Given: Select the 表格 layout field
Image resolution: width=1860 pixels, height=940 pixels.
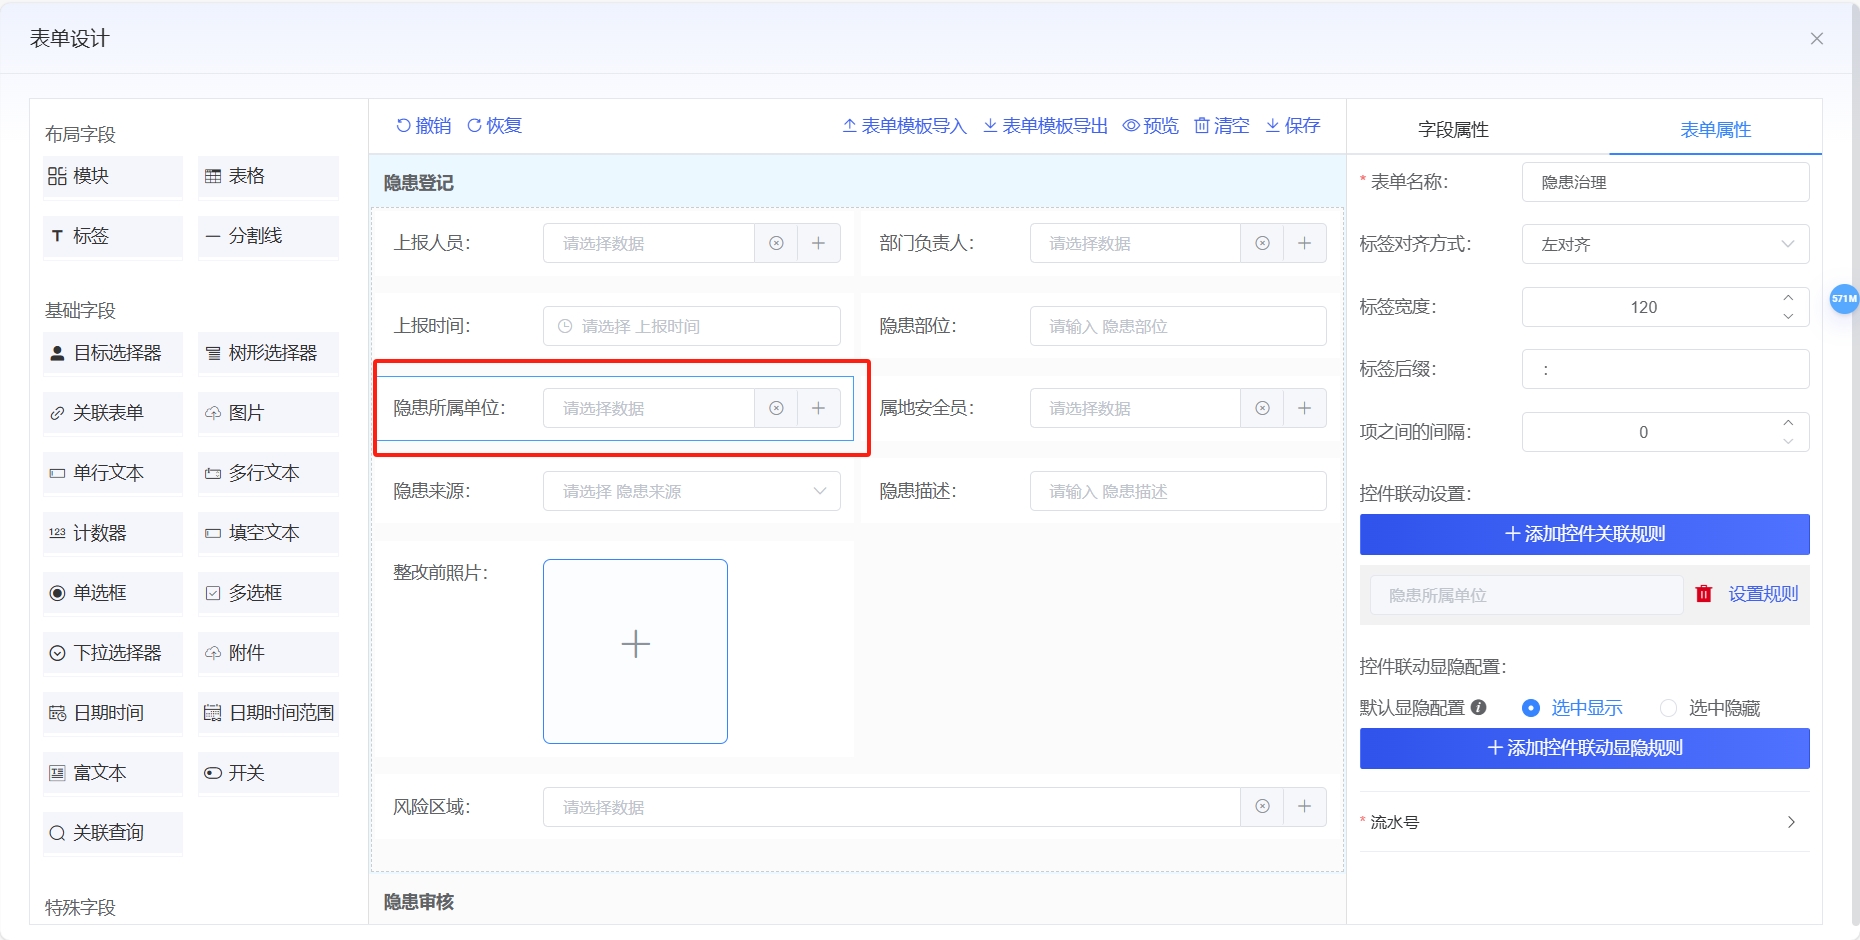Looking at the screenshot, I should point(268,176).
